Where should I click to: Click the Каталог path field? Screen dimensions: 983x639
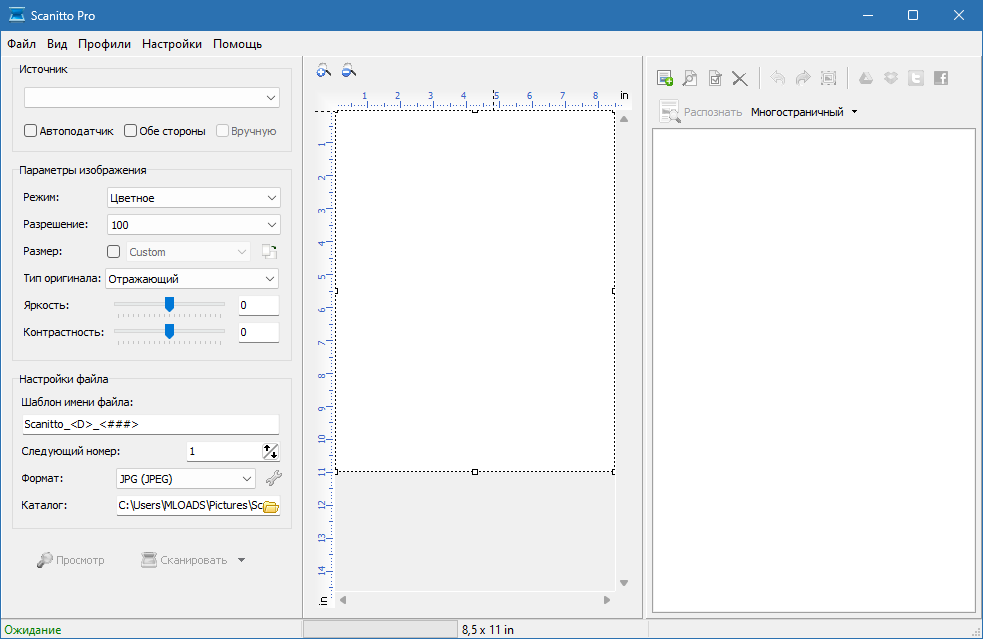click(x=190, y=505)
